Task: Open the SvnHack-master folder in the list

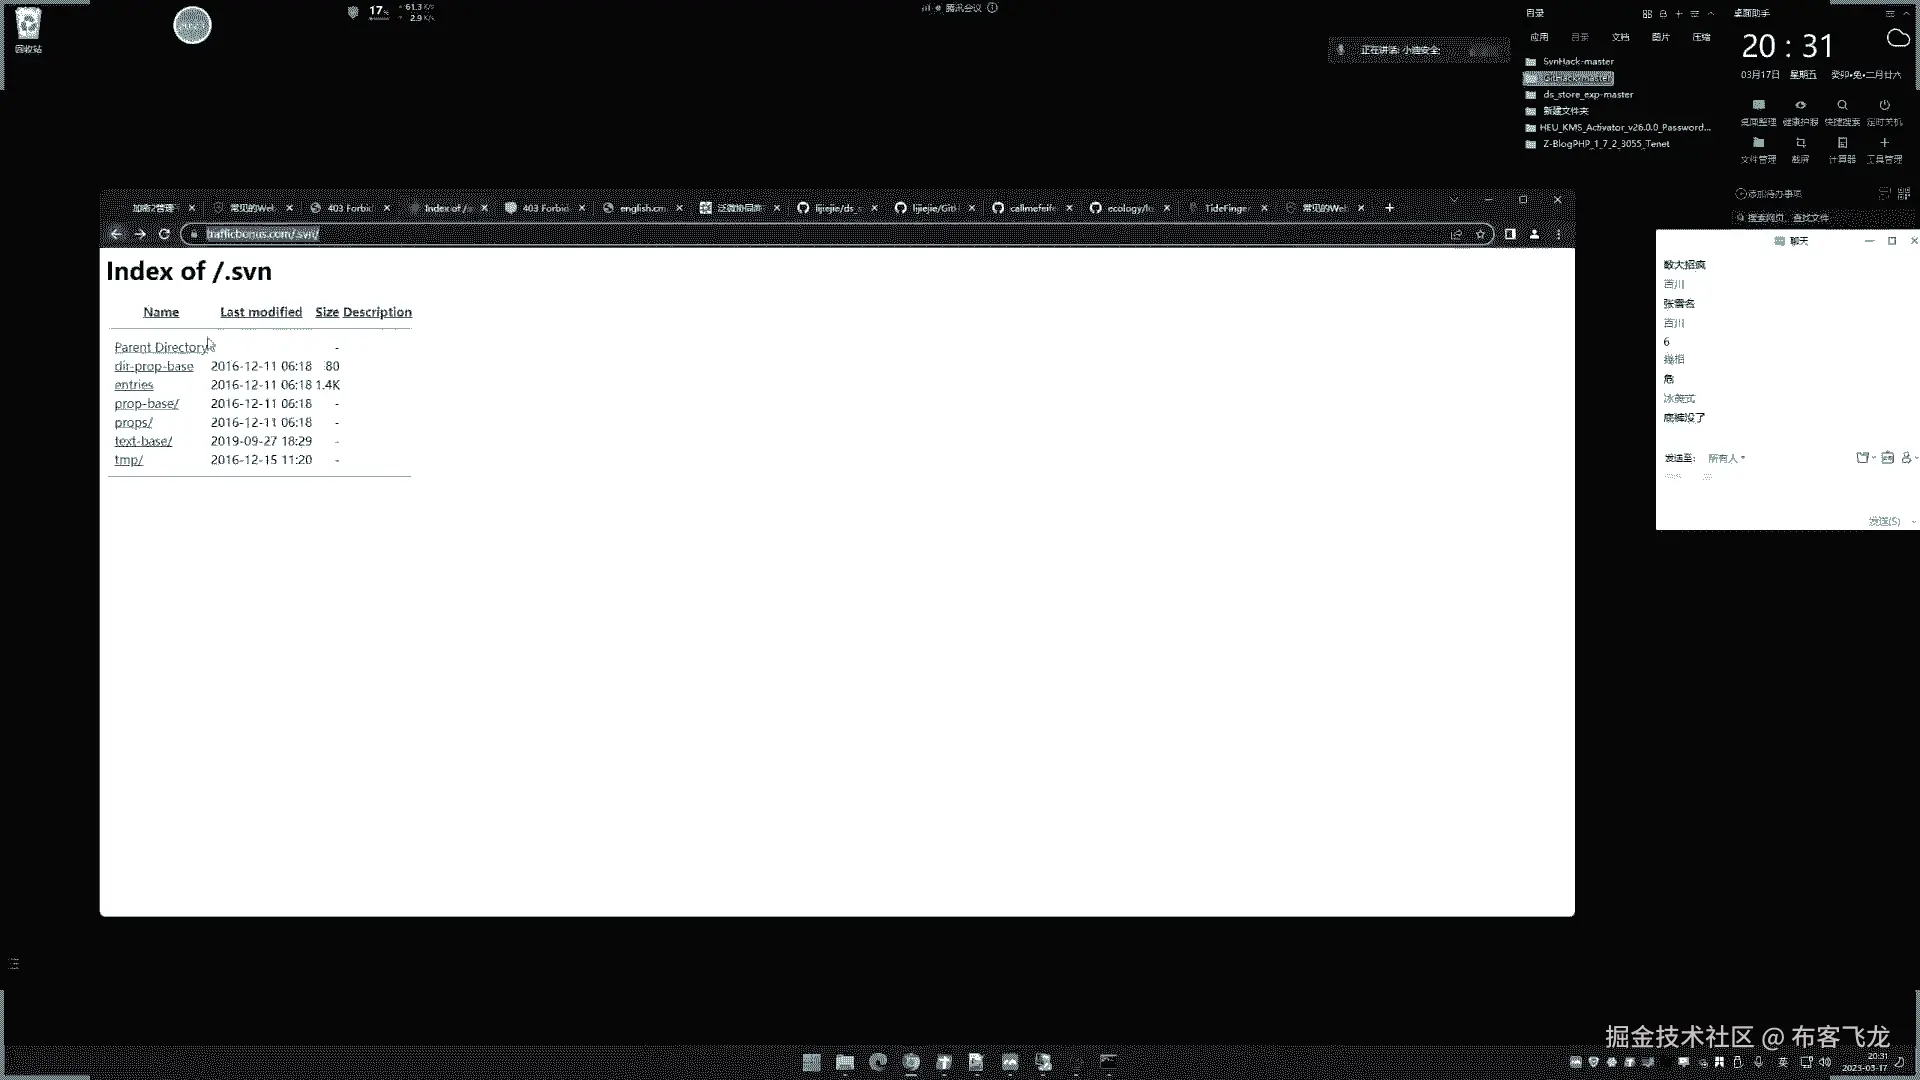Action: pyautogui.click(x=1577, y=61)
